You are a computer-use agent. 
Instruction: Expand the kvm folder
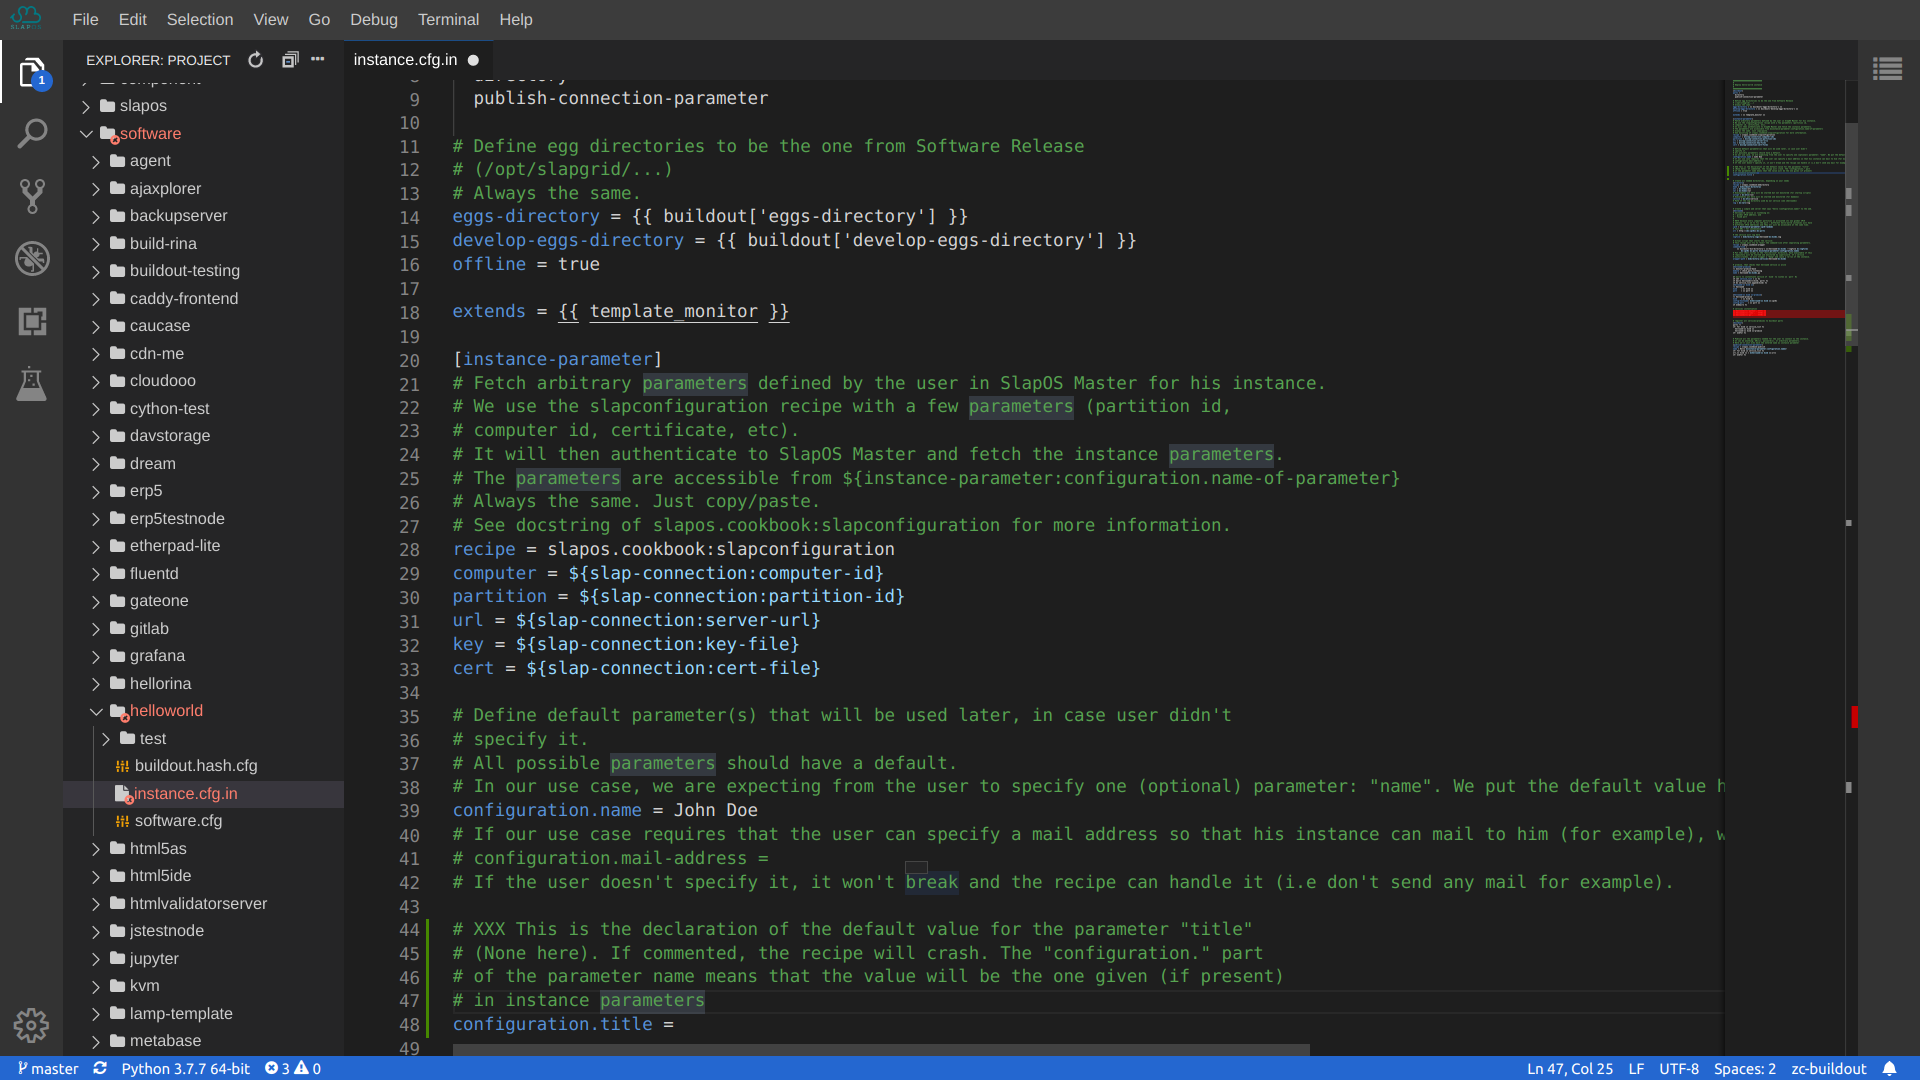click(96, 986)
